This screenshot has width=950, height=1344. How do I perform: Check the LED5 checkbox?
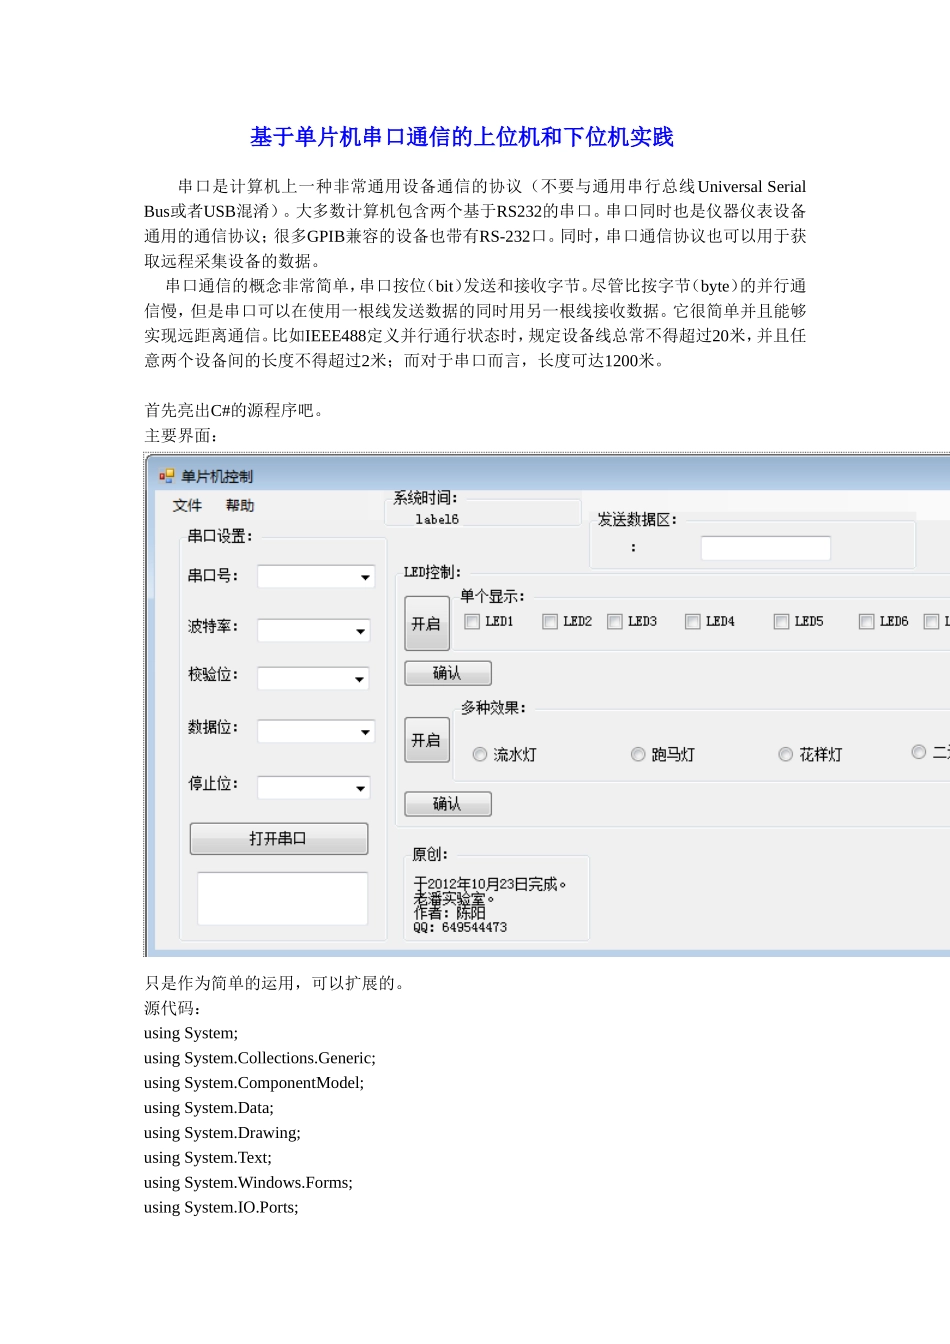(782, 622)
